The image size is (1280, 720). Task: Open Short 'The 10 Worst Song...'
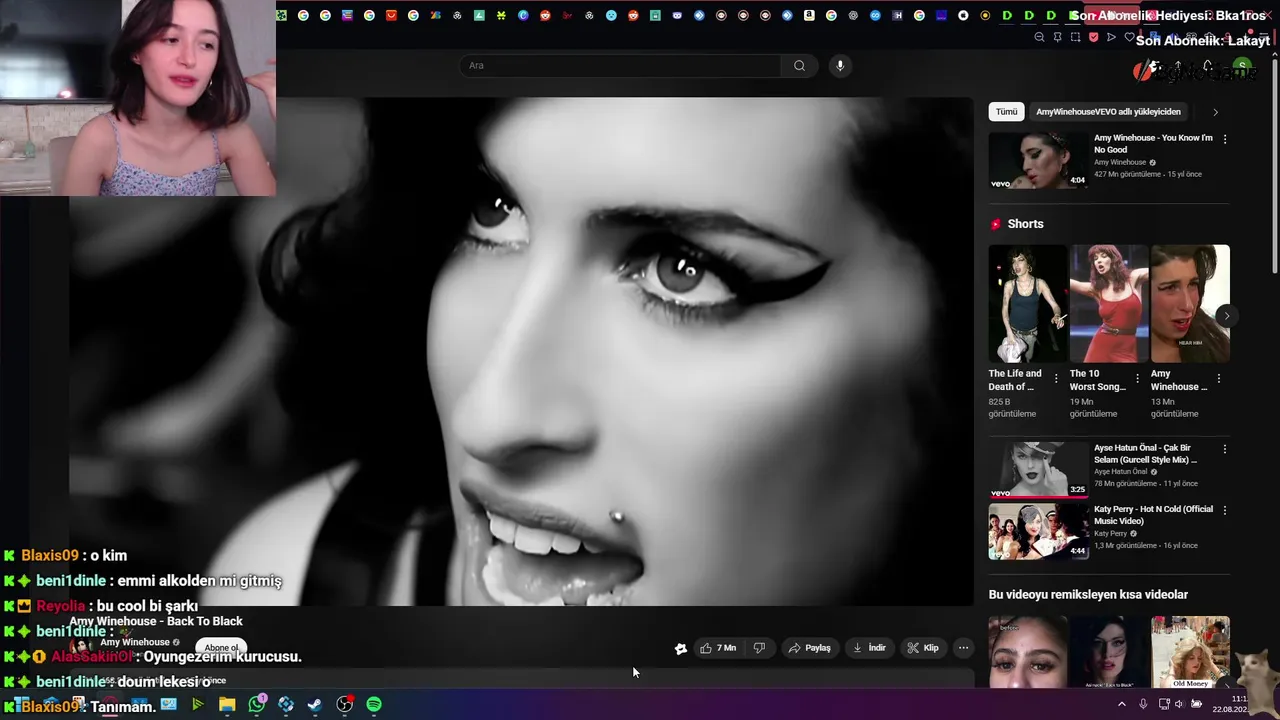(1109, 304)
